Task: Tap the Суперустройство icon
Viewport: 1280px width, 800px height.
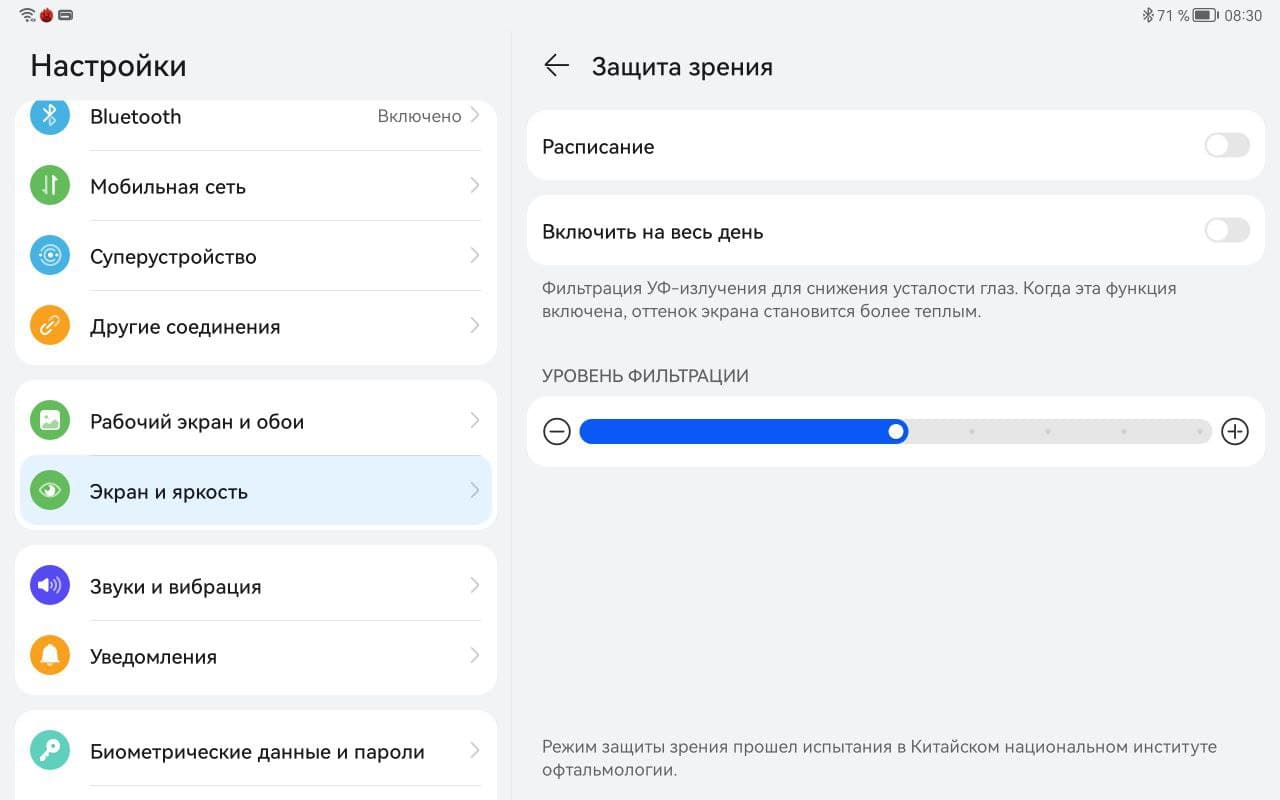Action: [x=50, y=256]
